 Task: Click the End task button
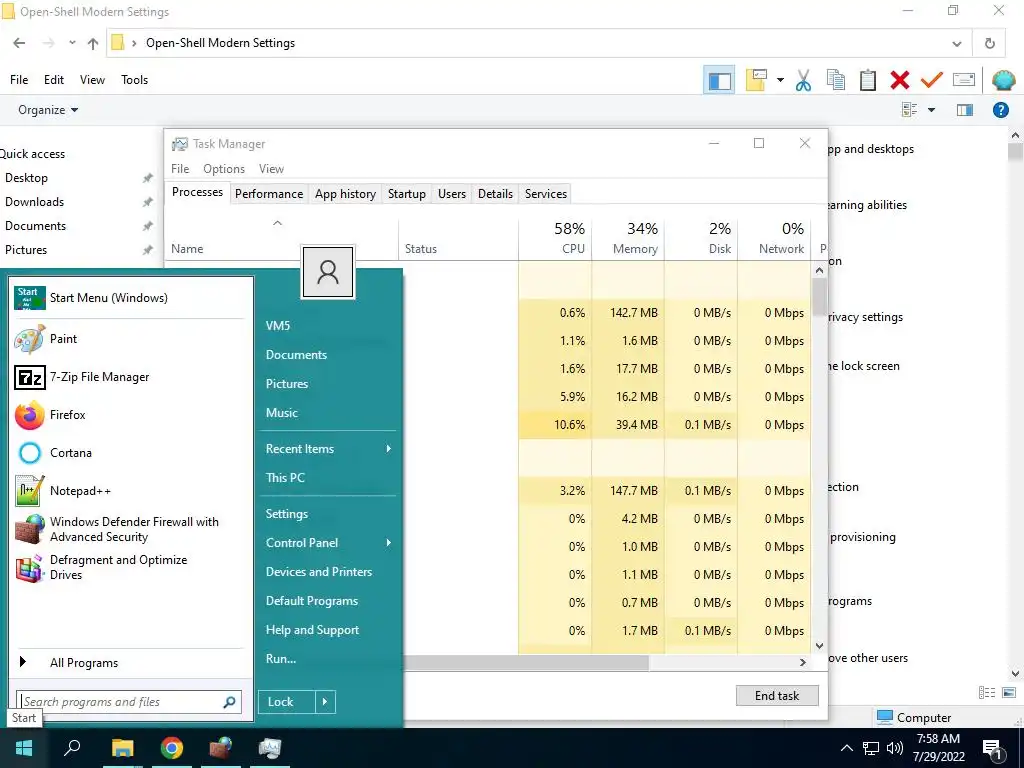[776, 696]
